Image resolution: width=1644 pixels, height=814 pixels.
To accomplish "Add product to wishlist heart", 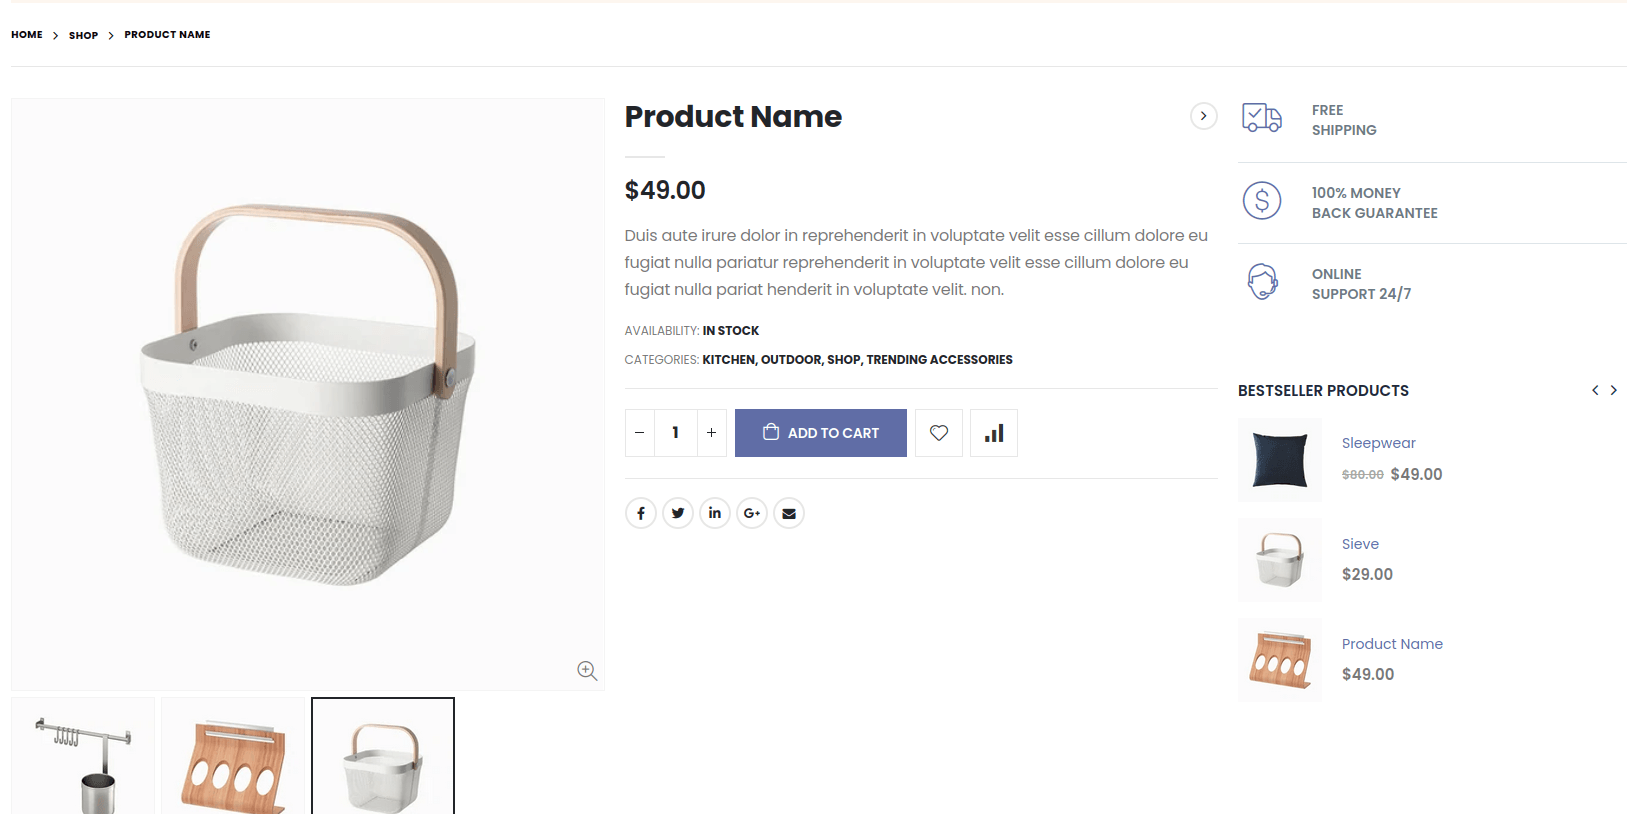I will coord(939,433).
